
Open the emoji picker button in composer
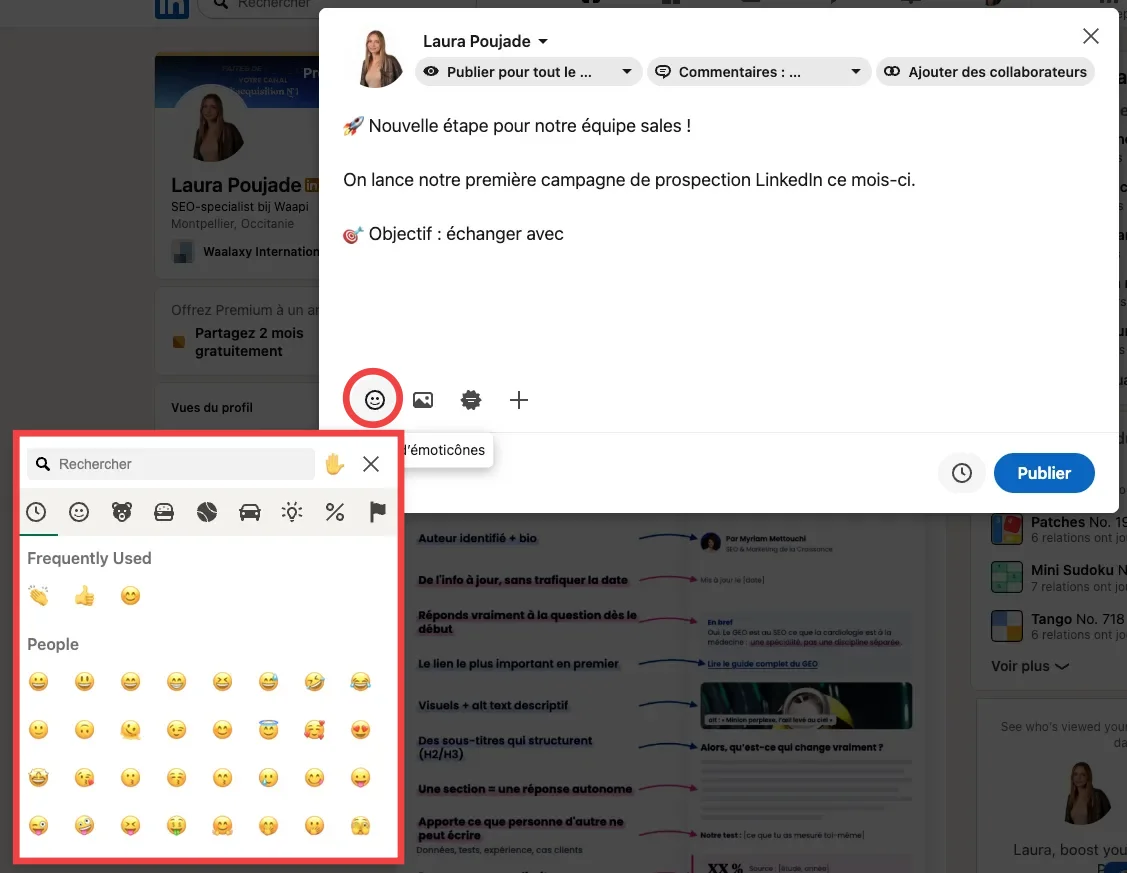click(374, 399)
